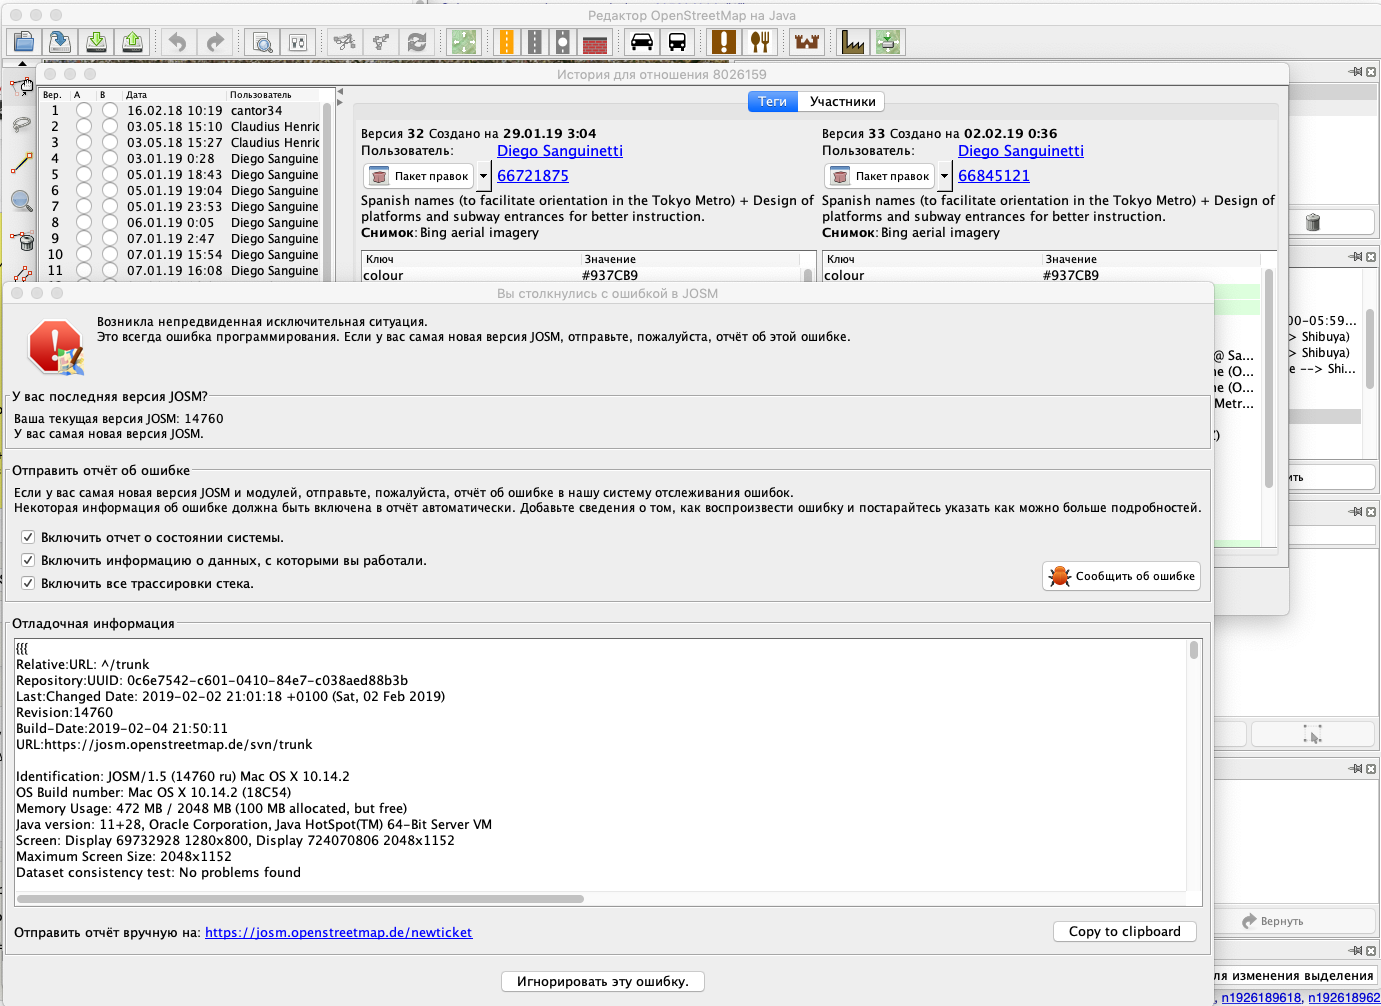Image resolution: width=1381 pixels, height=1006 pixels.
Task: Activate the Draw nodes tool in left sidebar
Action: [21, 162]
